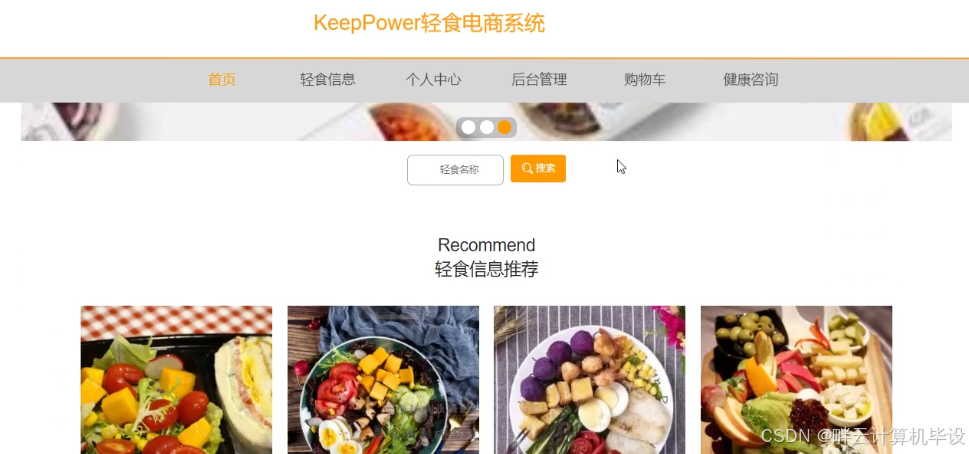Open 后台管理 navigation item

tap(539, 80)
